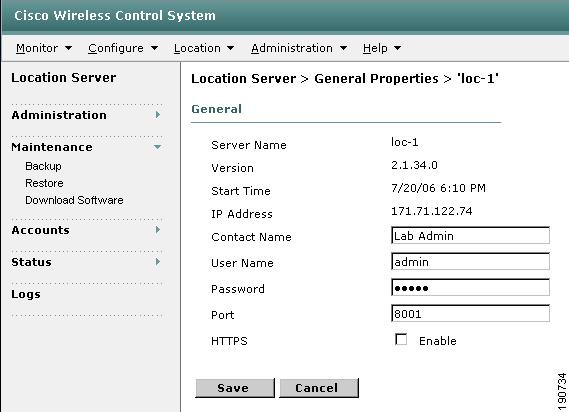Click the Monitor menu dropdown arrow
The height and width of the screenshot is (412, 569).
coord(68,48)
